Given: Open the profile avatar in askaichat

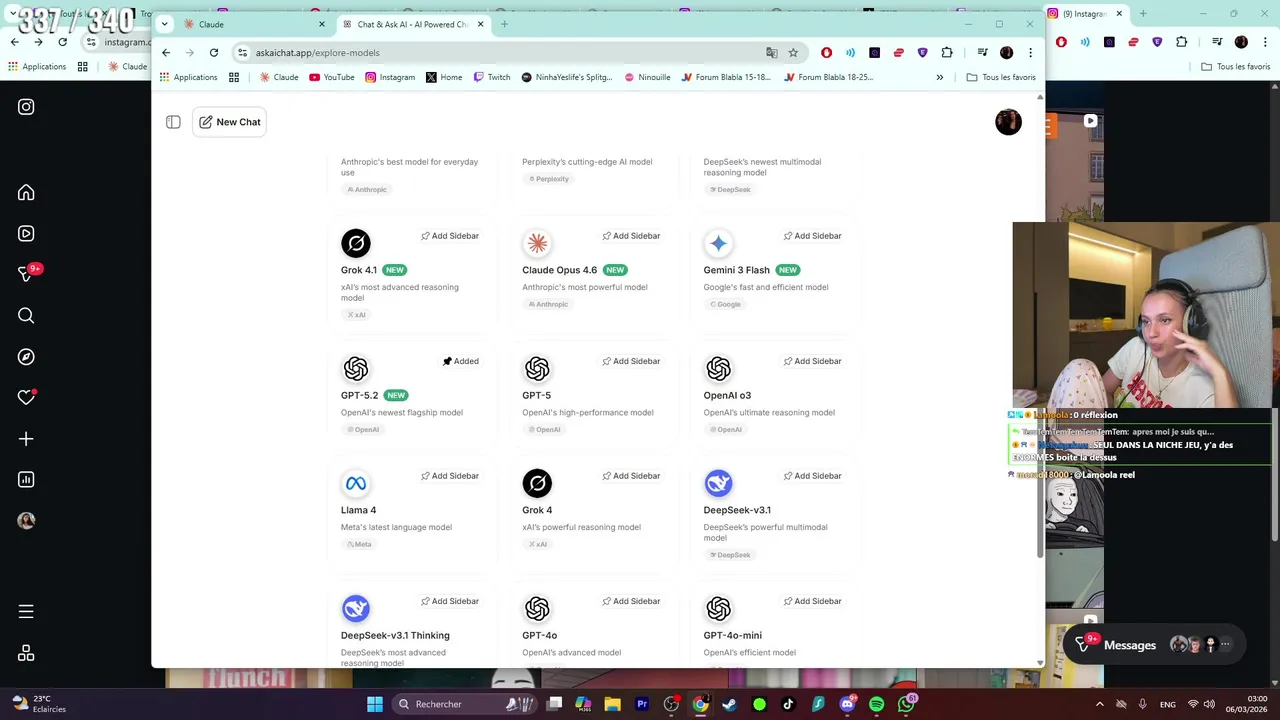Looking at the screenshot, I should (1008, 122).
